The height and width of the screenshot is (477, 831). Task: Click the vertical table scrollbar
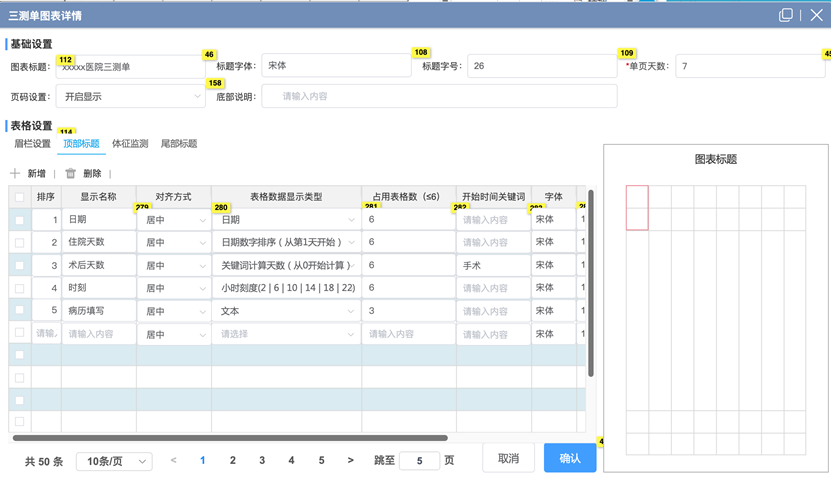[590, 283]
